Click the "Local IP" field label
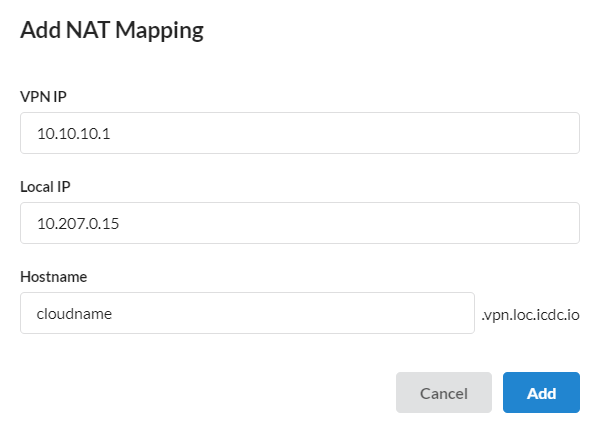Screen dimensions: 602x432 click(45, 186)
